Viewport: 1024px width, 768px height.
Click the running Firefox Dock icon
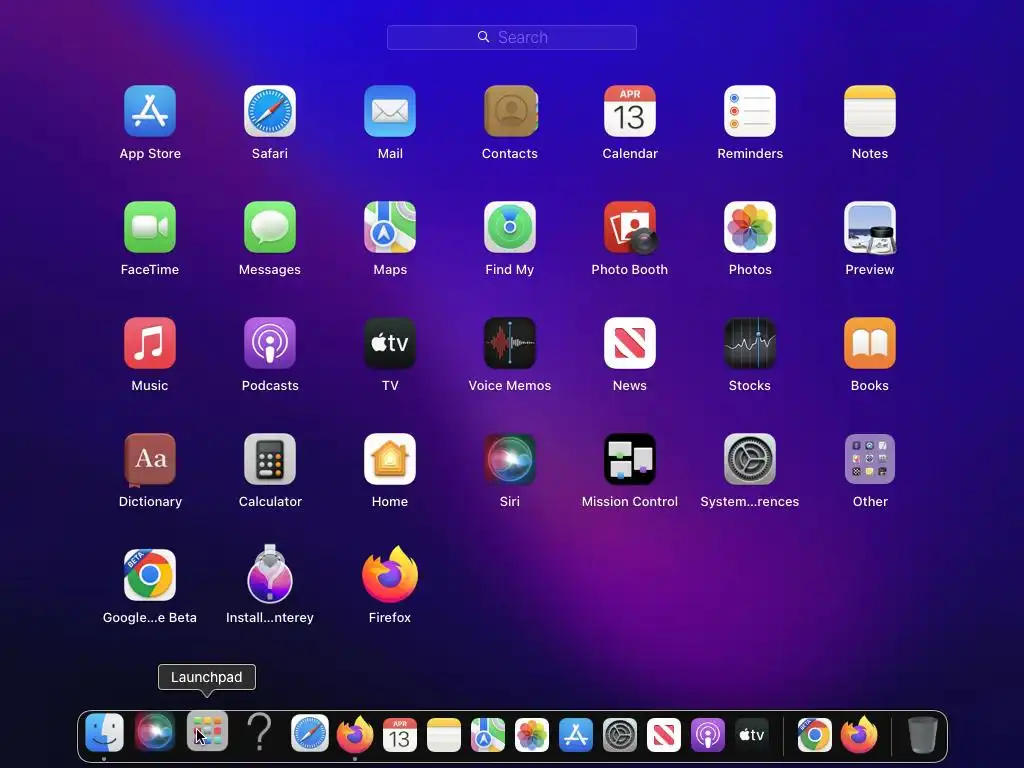pos(355,733)
